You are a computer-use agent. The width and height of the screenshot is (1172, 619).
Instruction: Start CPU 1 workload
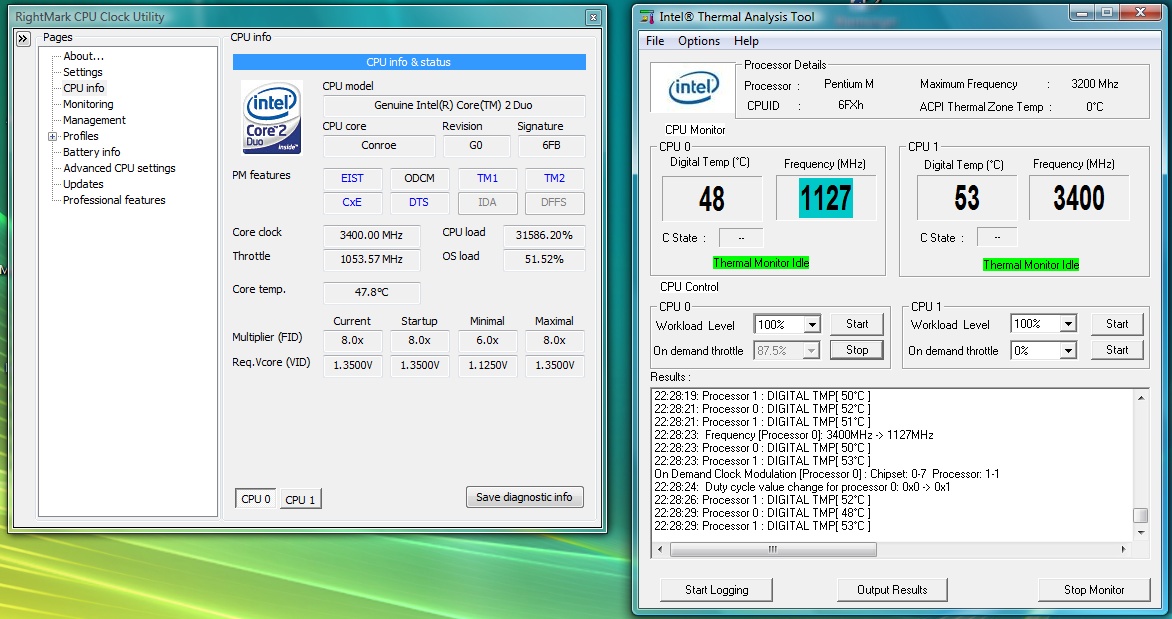pyautogui.click(x=1117, y=324)
